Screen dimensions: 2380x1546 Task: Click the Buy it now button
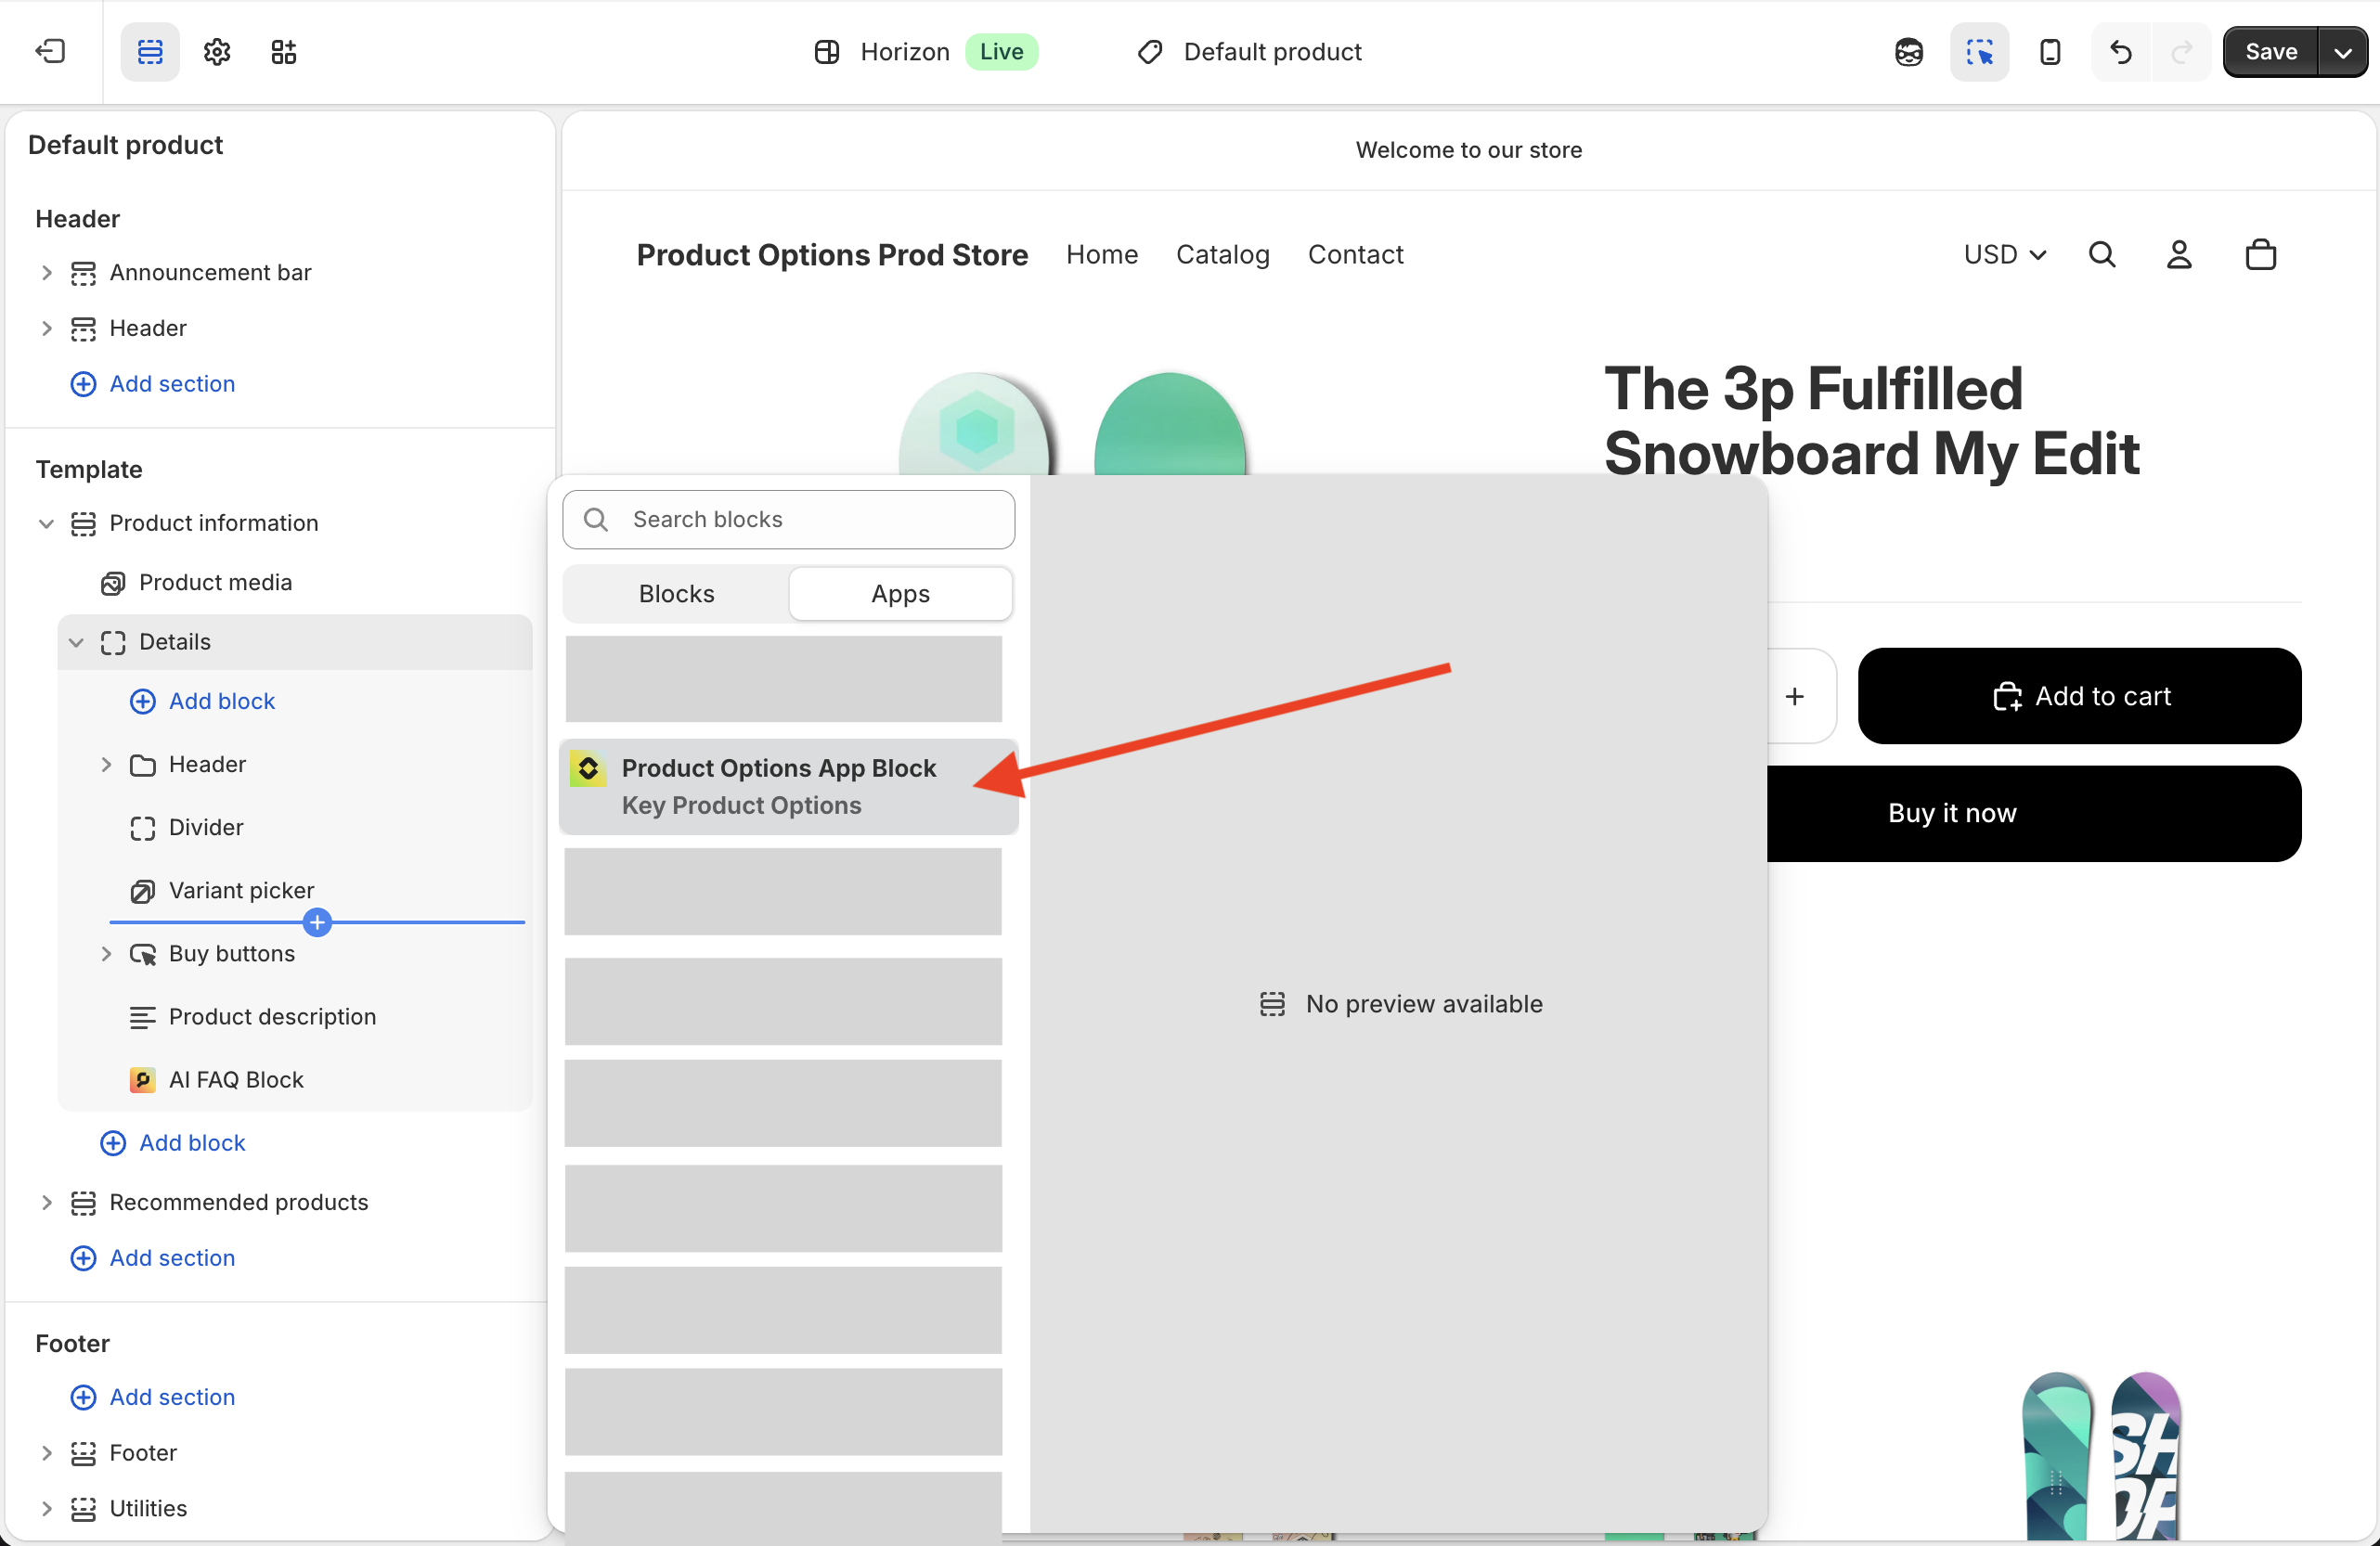pos(1950,813)
